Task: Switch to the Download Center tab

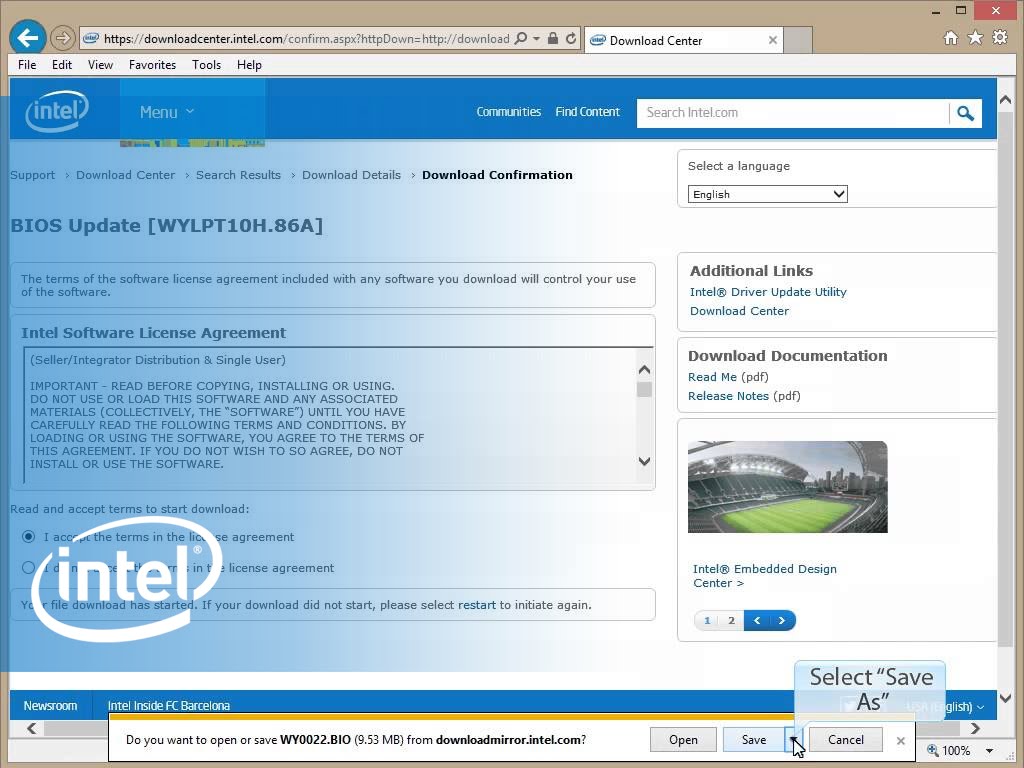Action: tap(680, 40)
